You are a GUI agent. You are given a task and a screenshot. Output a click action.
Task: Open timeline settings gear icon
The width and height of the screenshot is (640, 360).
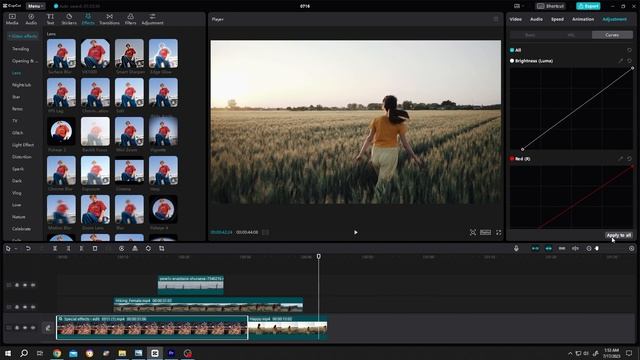pyautogui.click(x=631, y=248)
